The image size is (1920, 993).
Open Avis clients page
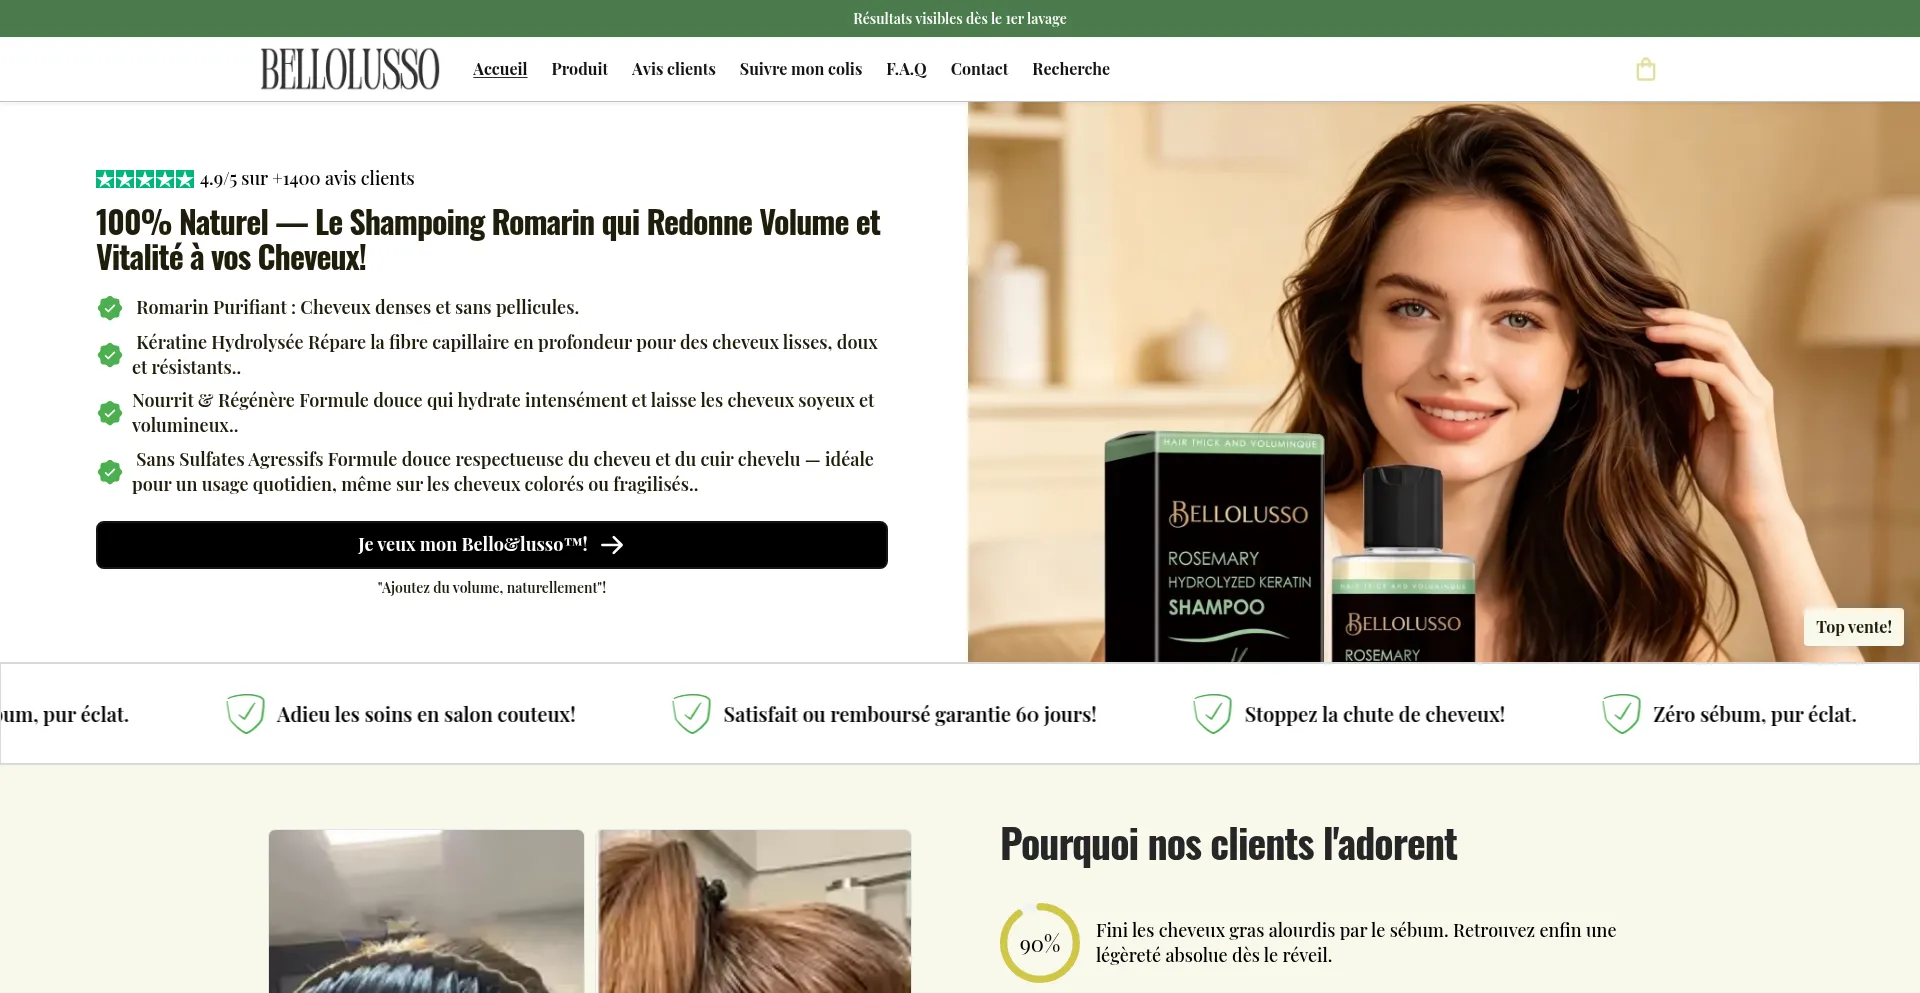[x=674, y=69]
